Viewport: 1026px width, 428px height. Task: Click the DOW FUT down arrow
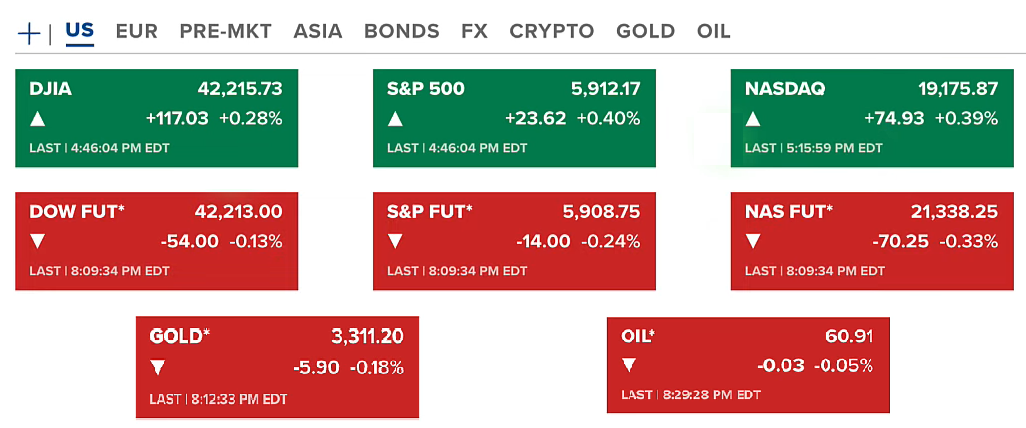(38, 241)
